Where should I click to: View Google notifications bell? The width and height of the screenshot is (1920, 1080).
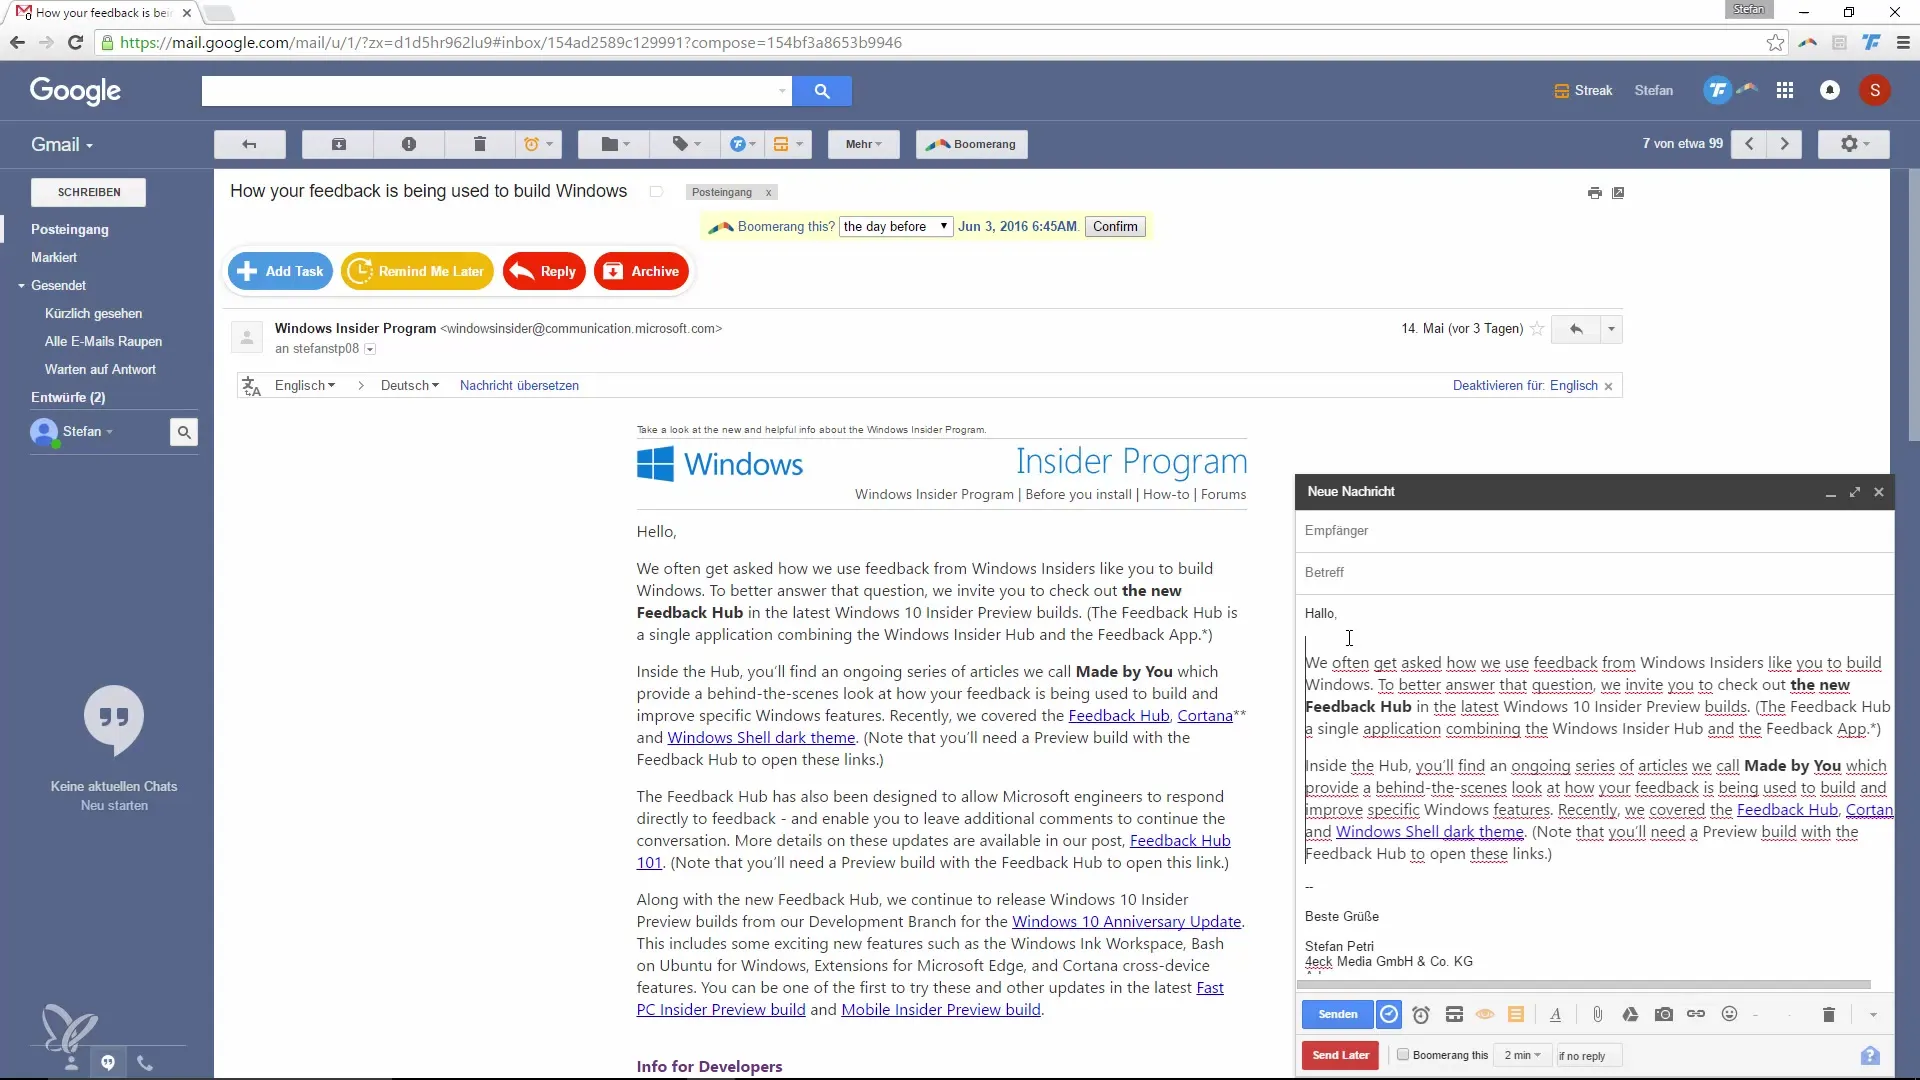click(x=1830, y=91)
